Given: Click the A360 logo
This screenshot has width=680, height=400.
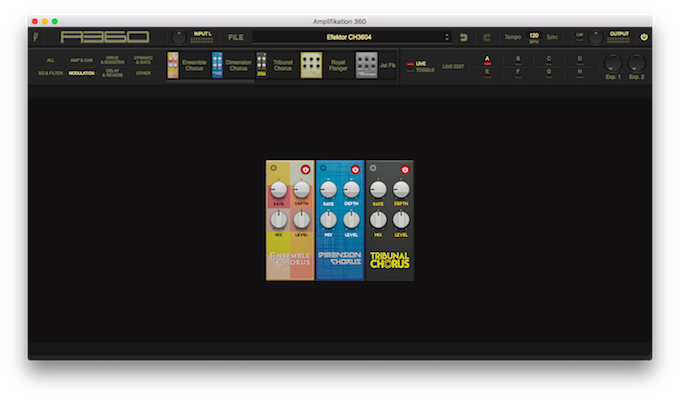Looking at the screenshot, I should [x=105, y=37].
